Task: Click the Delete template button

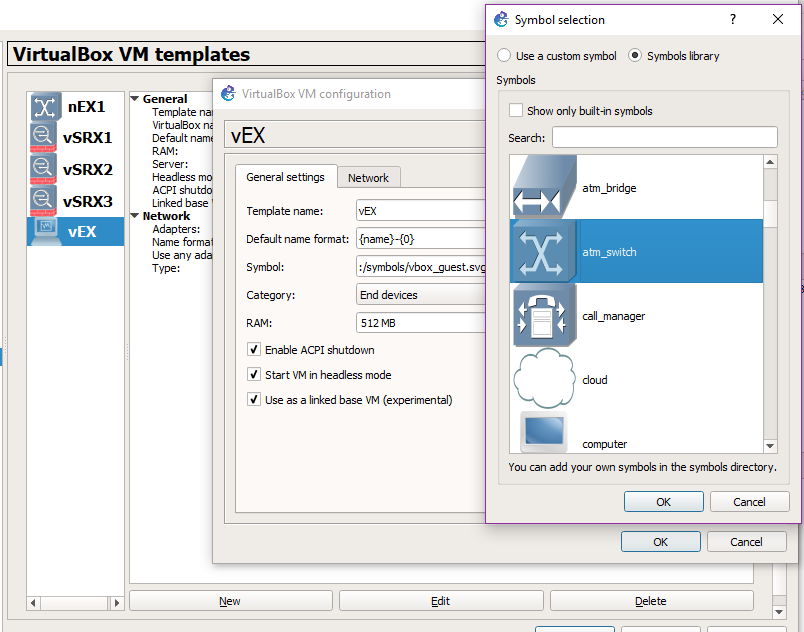Action: [651, 601]
